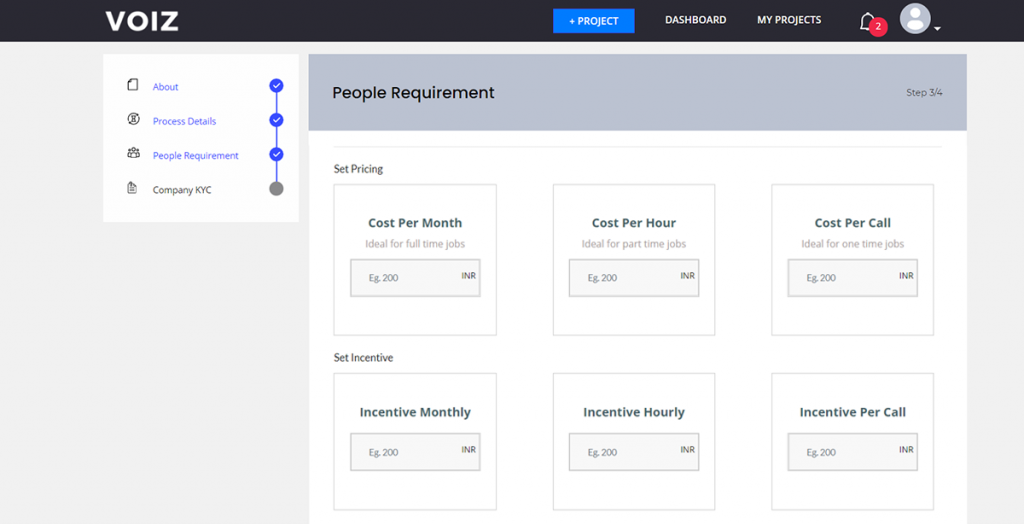Focus the Cost Per Month input field
Viewport: 1024px width, 524px height.
tap(415, 278)
